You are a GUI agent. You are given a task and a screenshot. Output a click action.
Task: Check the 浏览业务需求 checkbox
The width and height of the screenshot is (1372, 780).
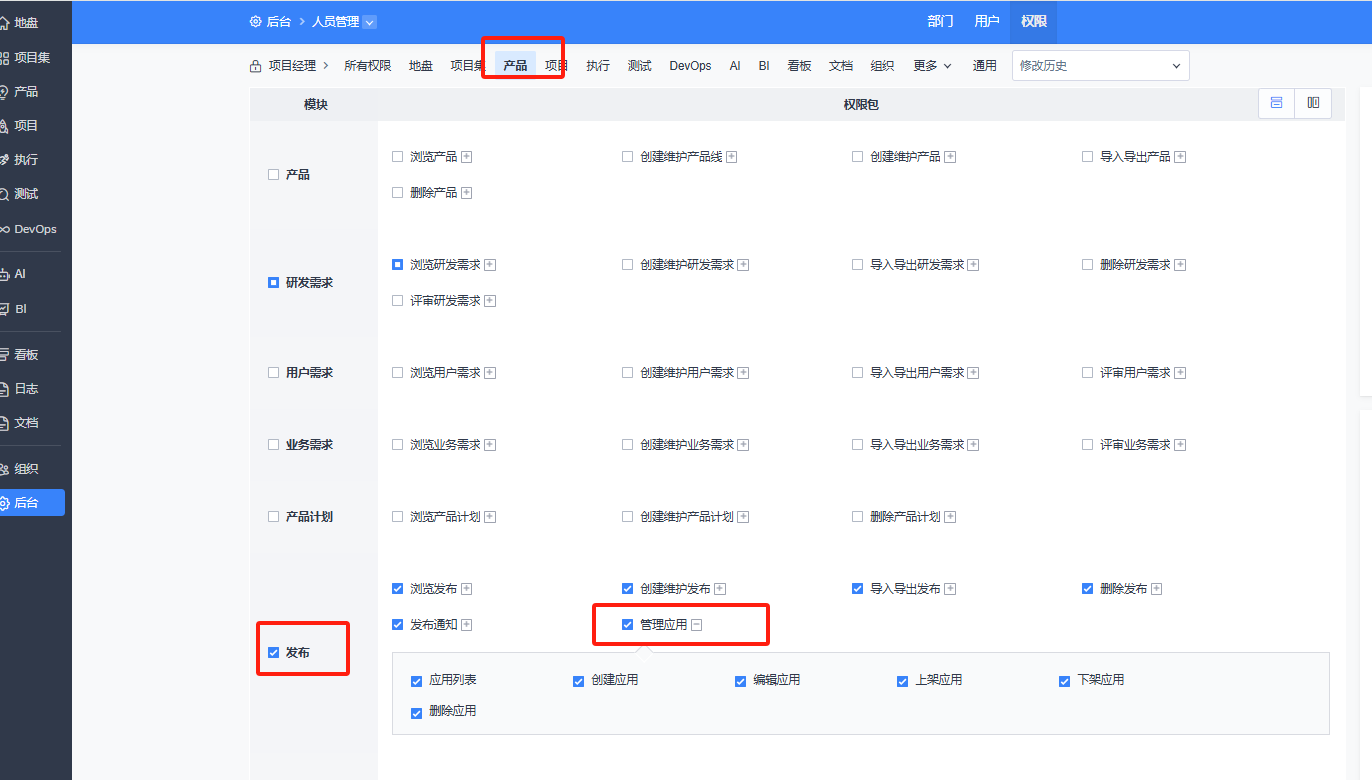click(x=397, y=445)
